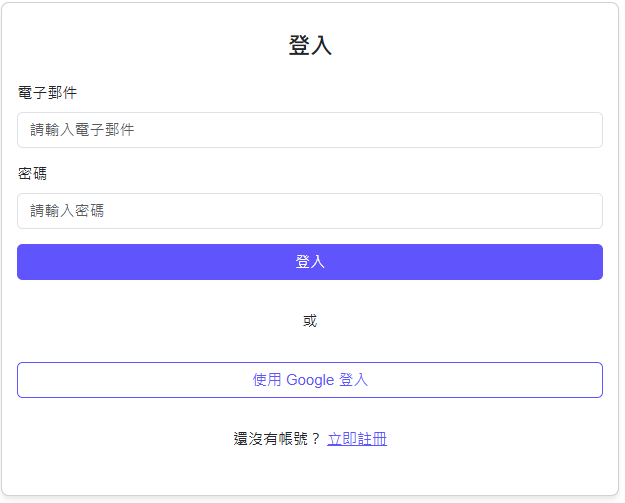Click the 或 divider text
Screen dimensions: 625x503
[310, 321]
